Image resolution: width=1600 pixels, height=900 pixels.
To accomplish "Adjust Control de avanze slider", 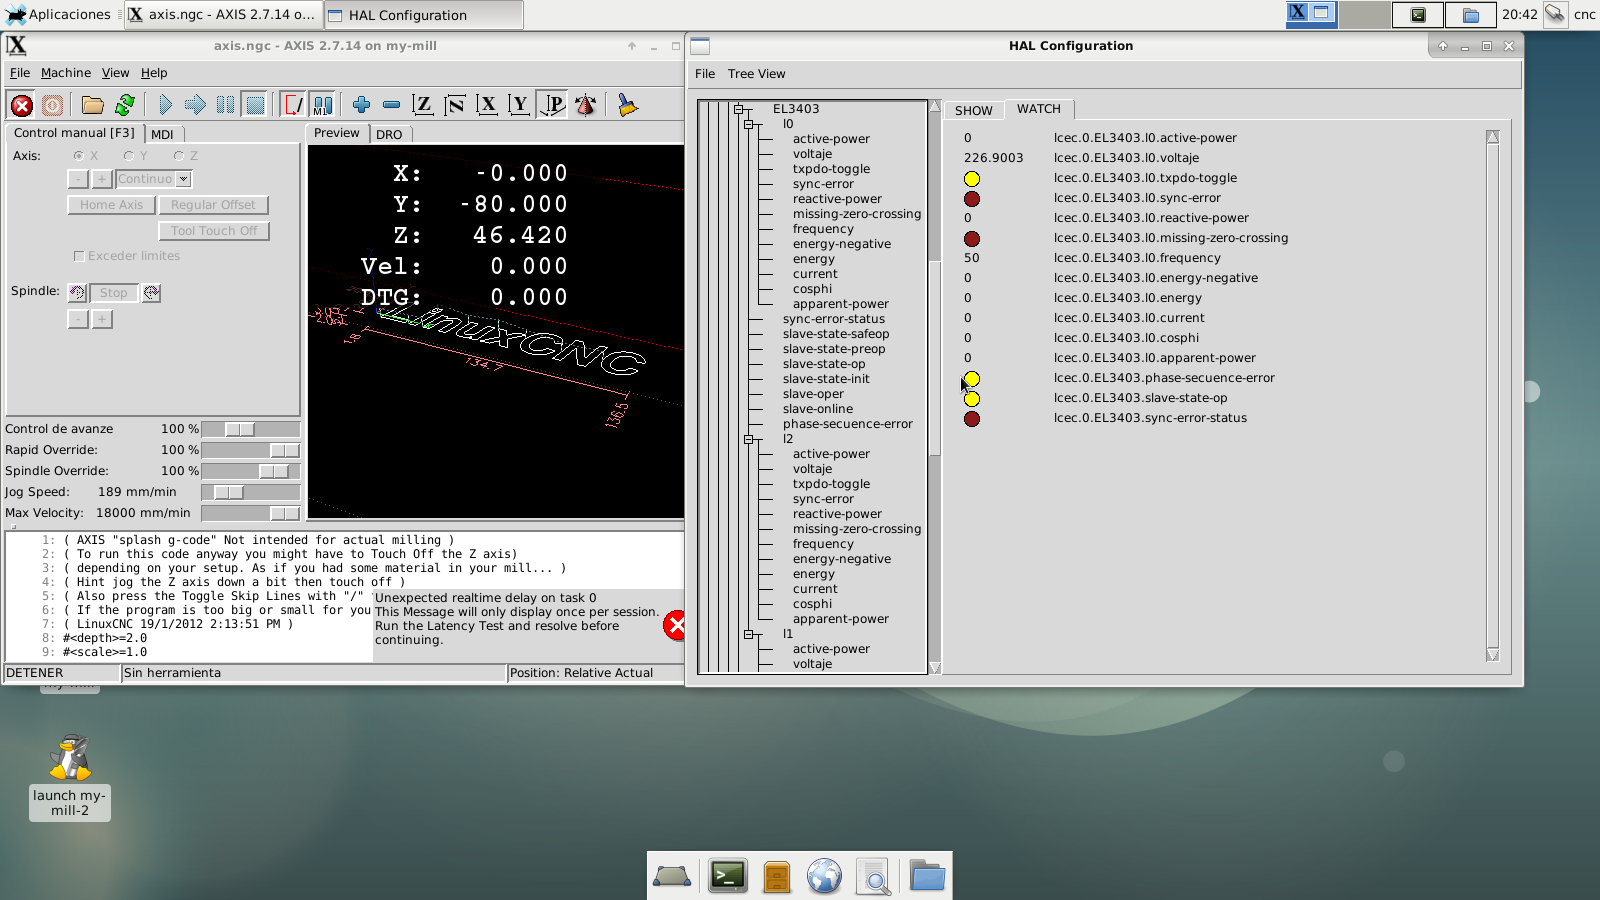I will pos(250,429).
